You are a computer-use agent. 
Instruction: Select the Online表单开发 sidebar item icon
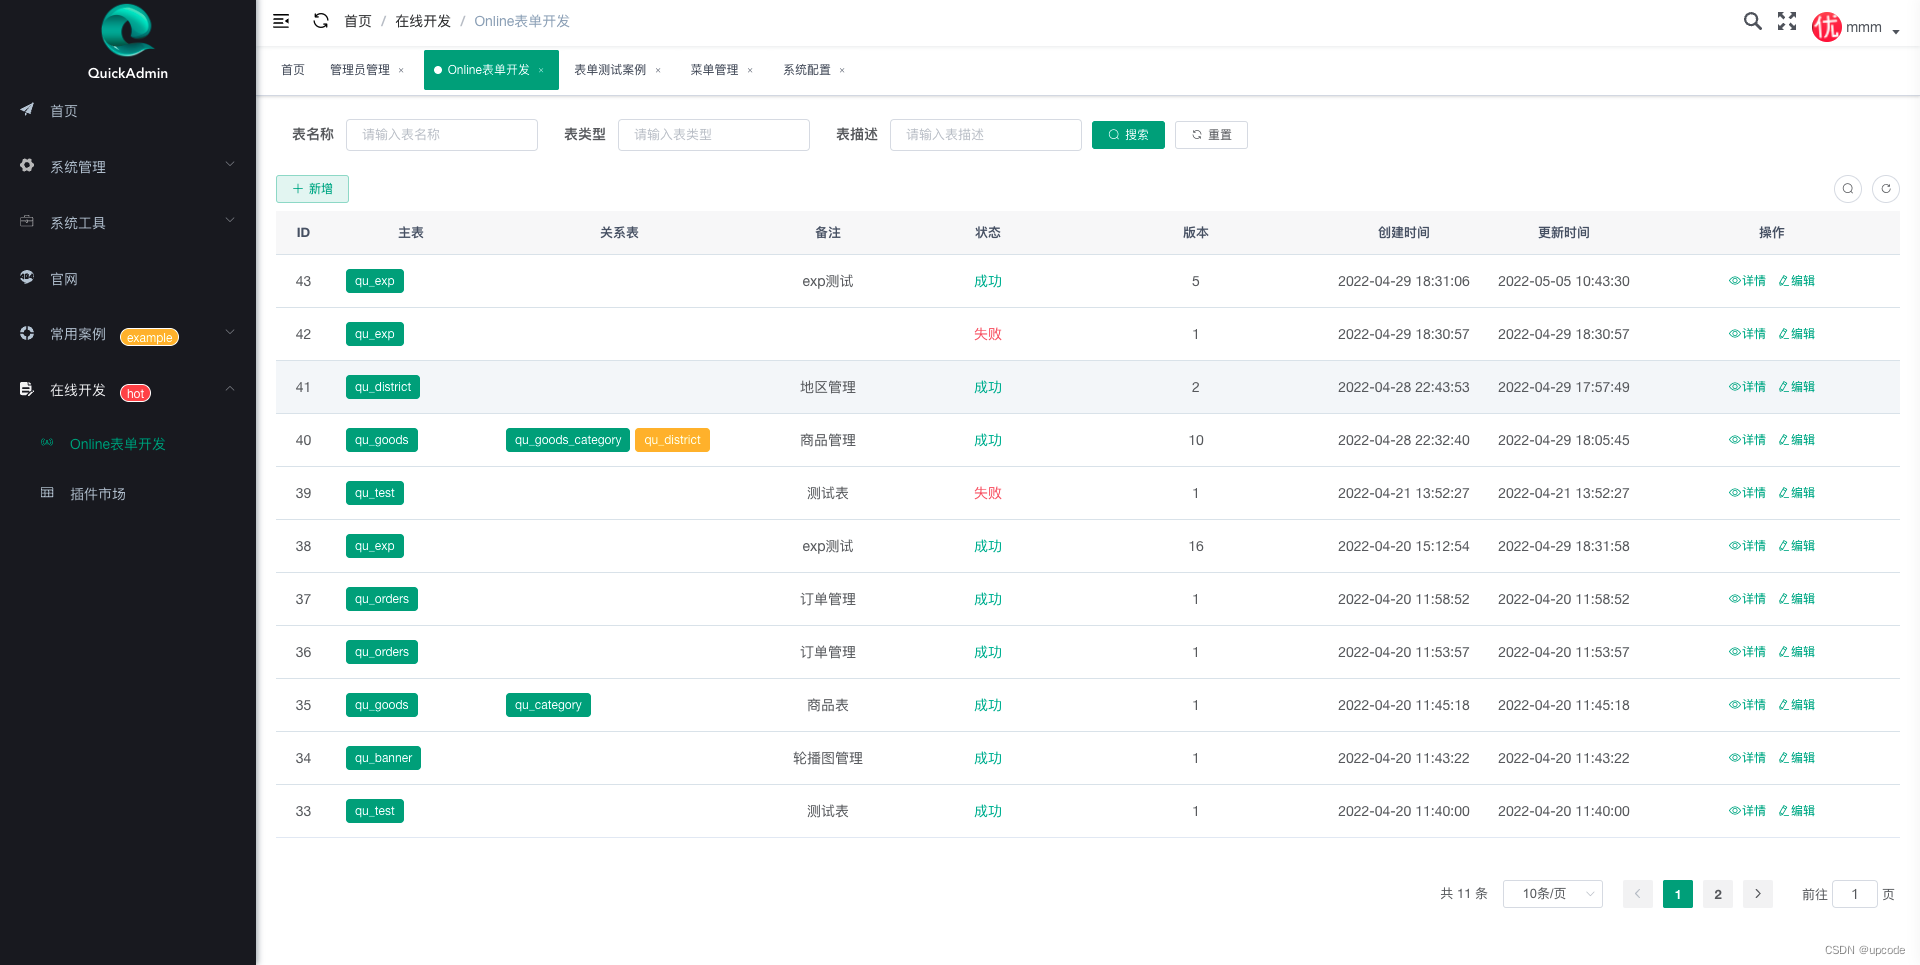pyautogui.click(x=47, y=443)
